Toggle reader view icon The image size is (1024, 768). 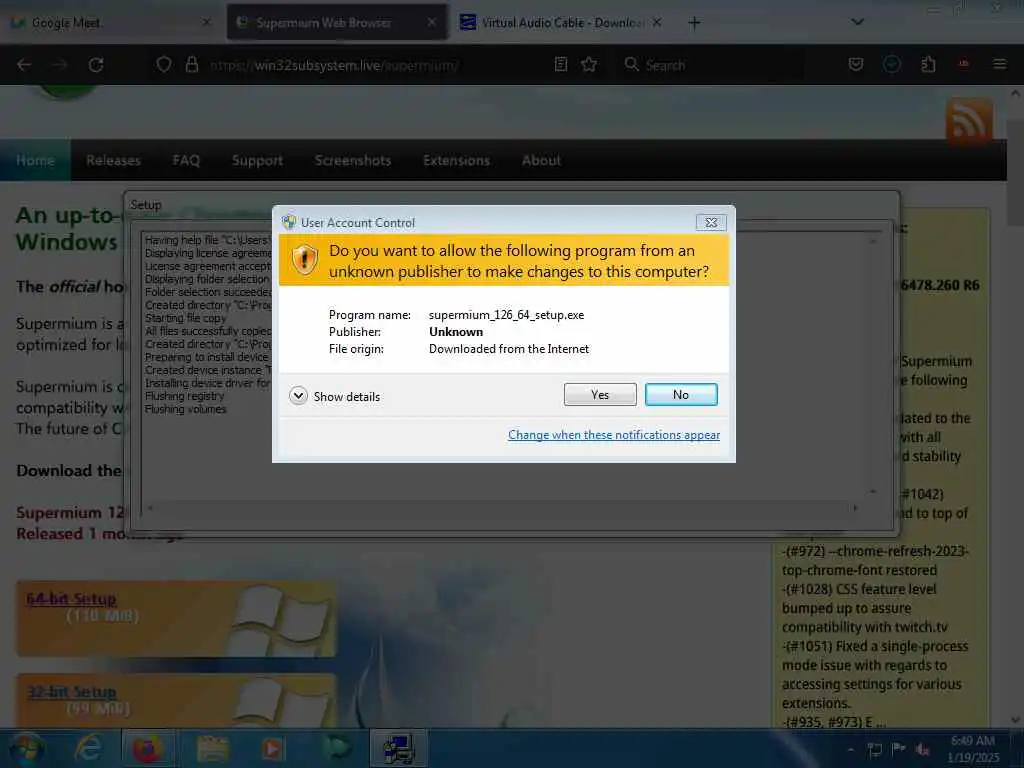(560, 65)
